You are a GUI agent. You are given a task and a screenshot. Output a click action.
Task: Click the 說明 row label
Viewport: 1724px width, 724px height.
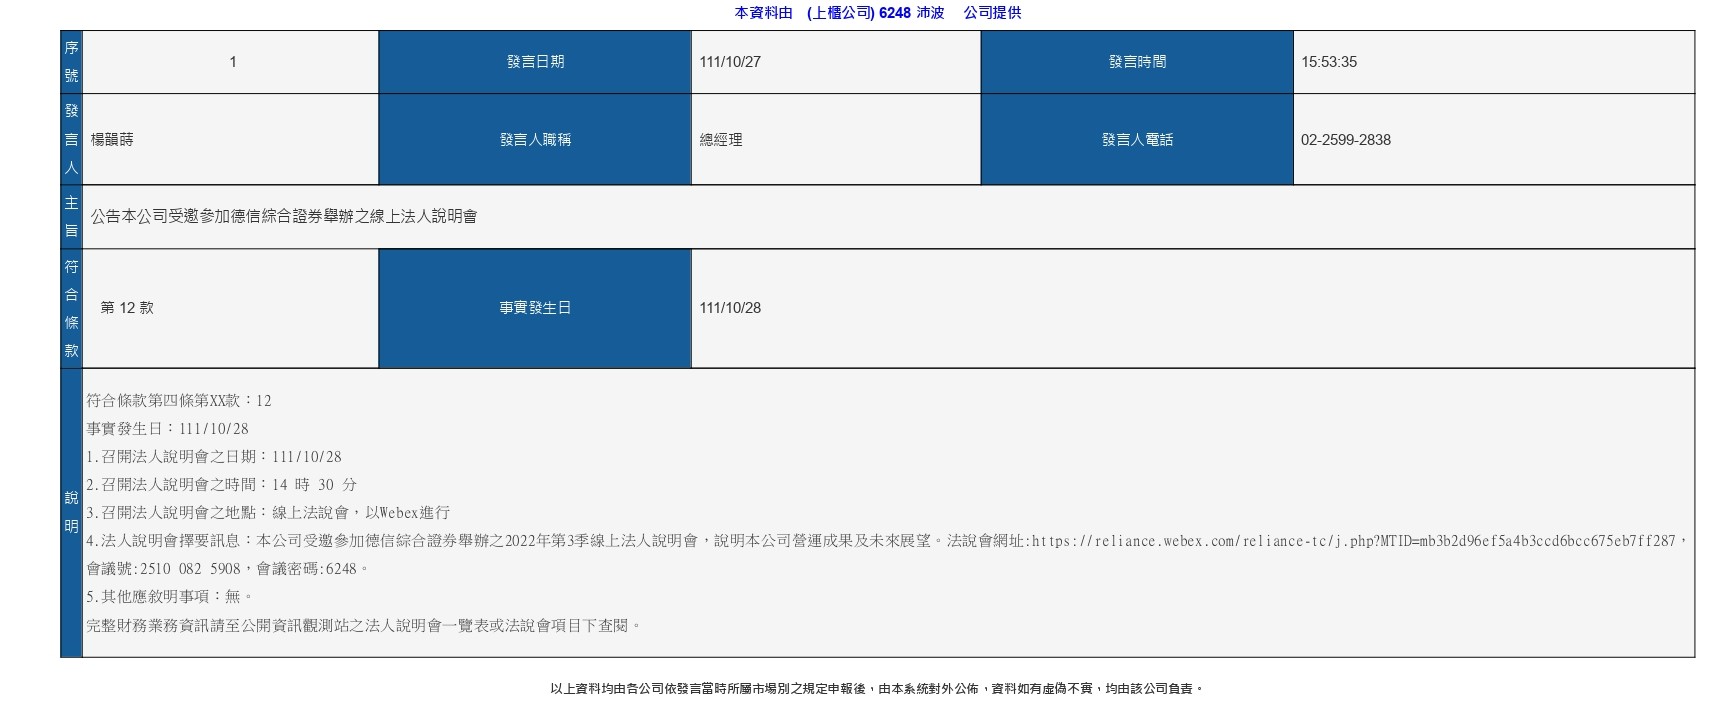pos(71,512)
